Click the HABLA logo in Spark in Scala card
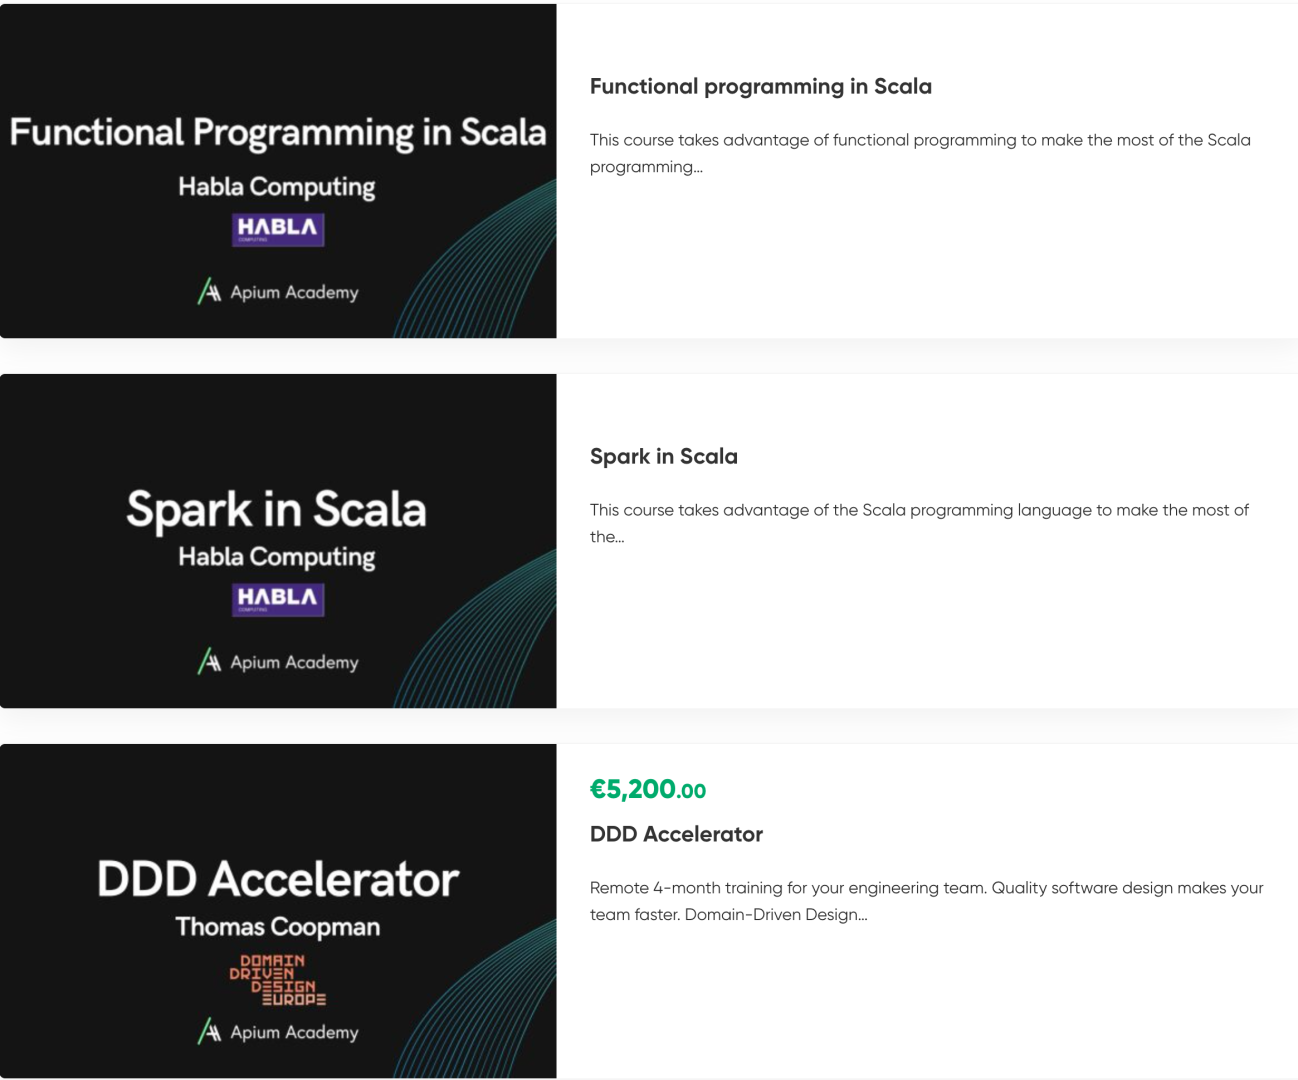The height and width of the screenshot is (1080, 1298). pos(278,599)
